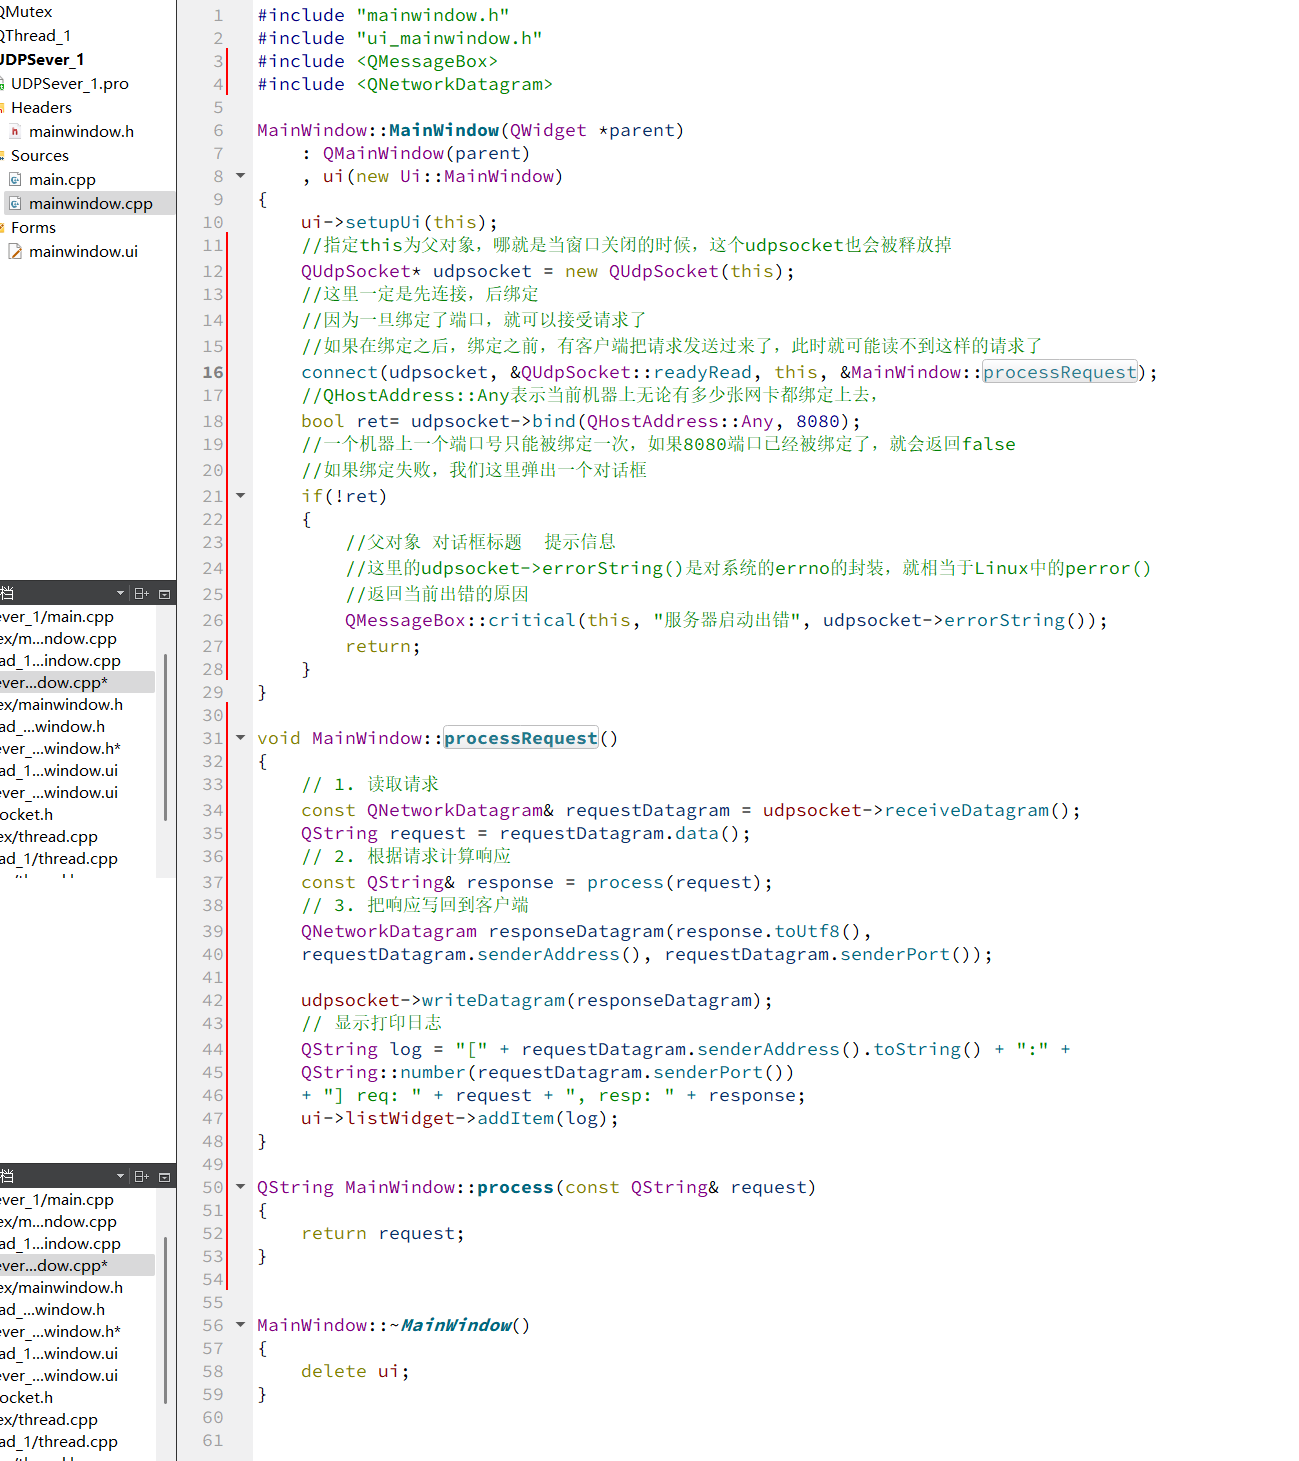Click #include <QNetworkDatagram> line

405,84
